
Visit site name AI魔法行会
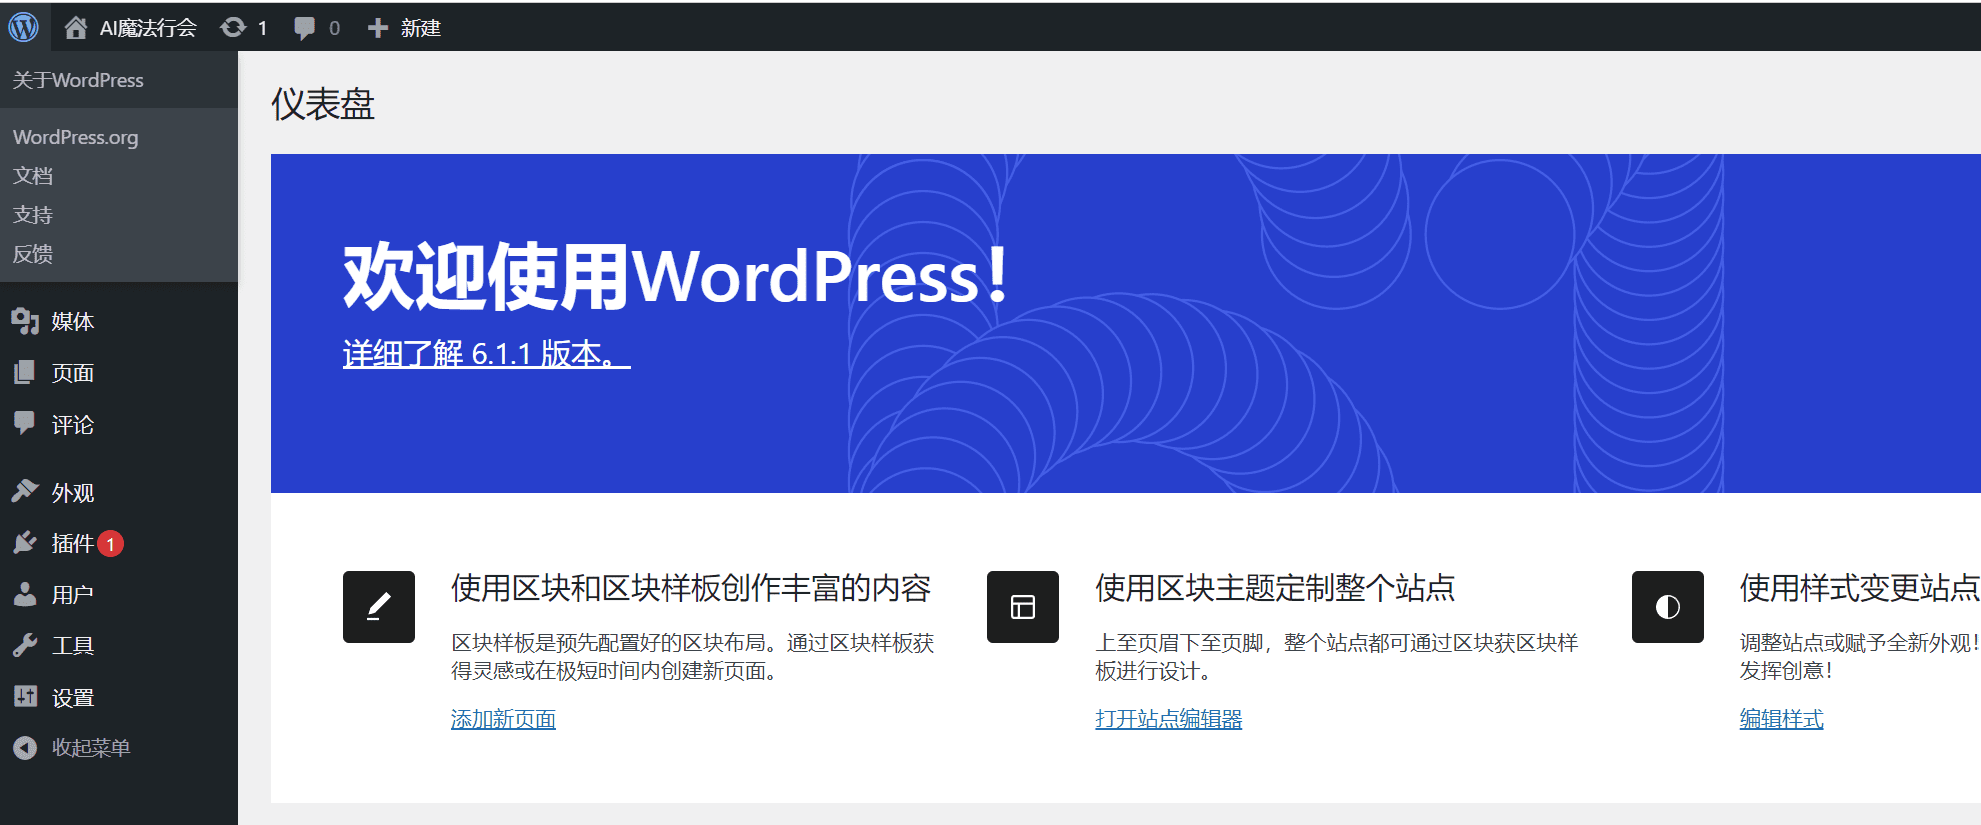[x=148, y=28]
